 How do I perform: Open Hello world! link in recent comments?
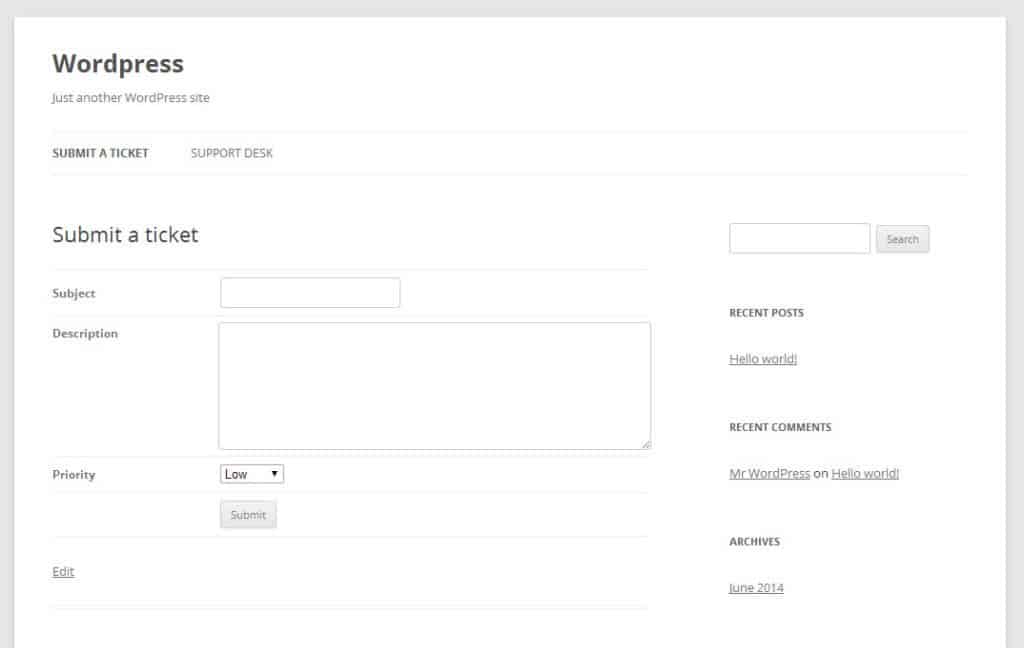point(865,473)
